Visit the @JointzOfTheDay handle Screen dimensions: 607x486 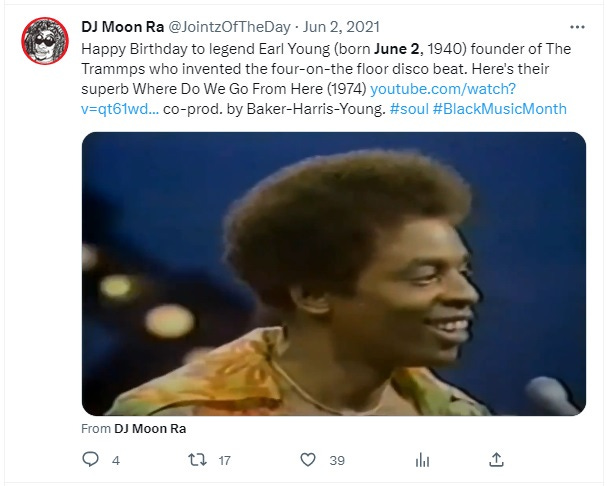coord(230,27)
